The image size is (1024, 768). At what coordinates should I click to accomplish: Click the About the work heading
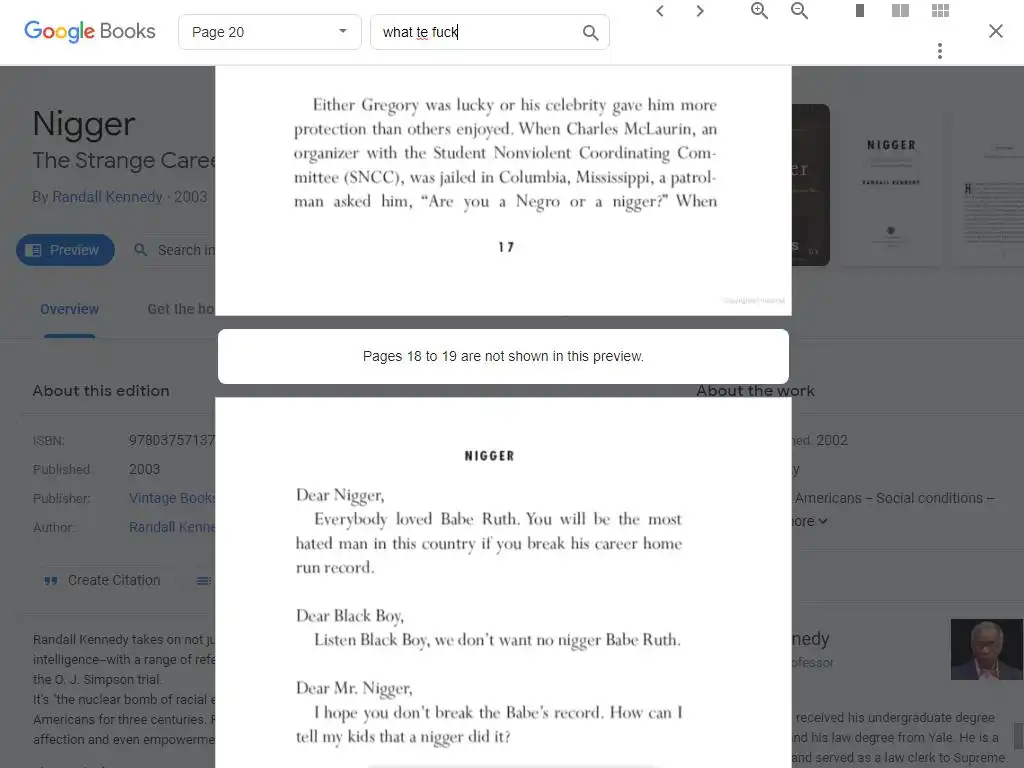[756, 391]
